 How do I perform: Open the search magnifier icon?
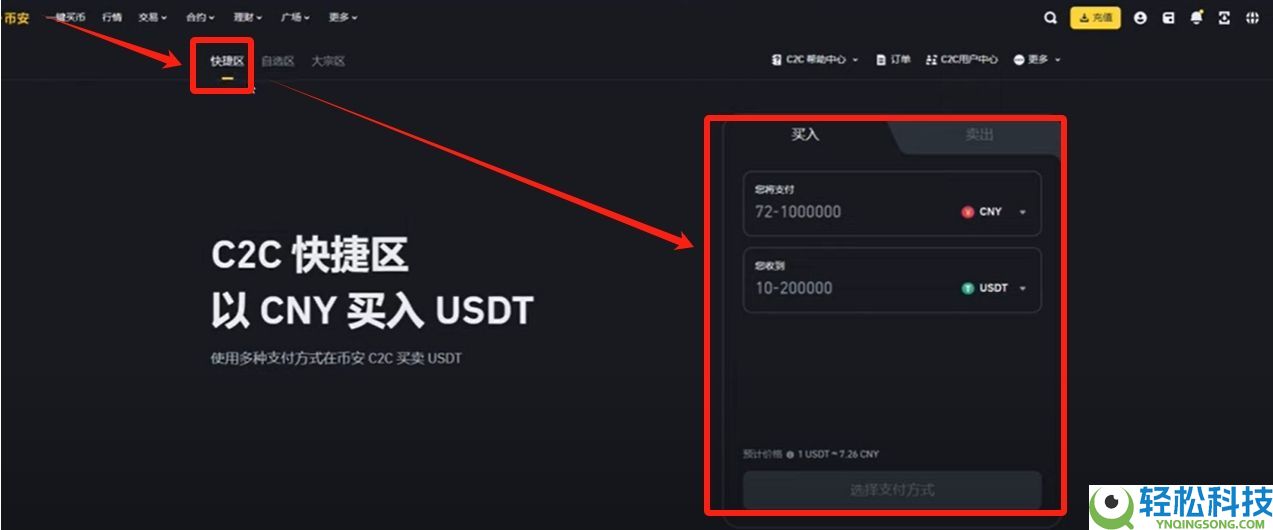pos(1049,18)
